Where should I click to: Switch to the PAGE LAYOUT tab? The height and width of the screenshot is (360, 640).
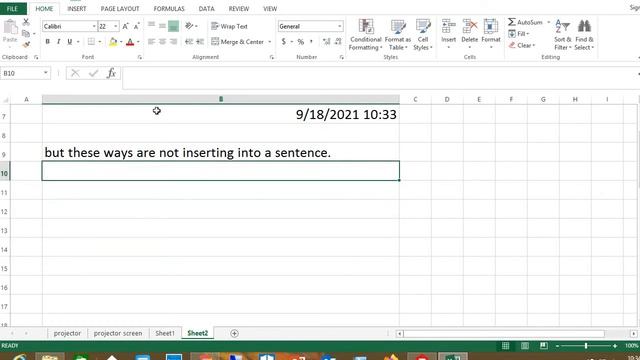[120, 9]
